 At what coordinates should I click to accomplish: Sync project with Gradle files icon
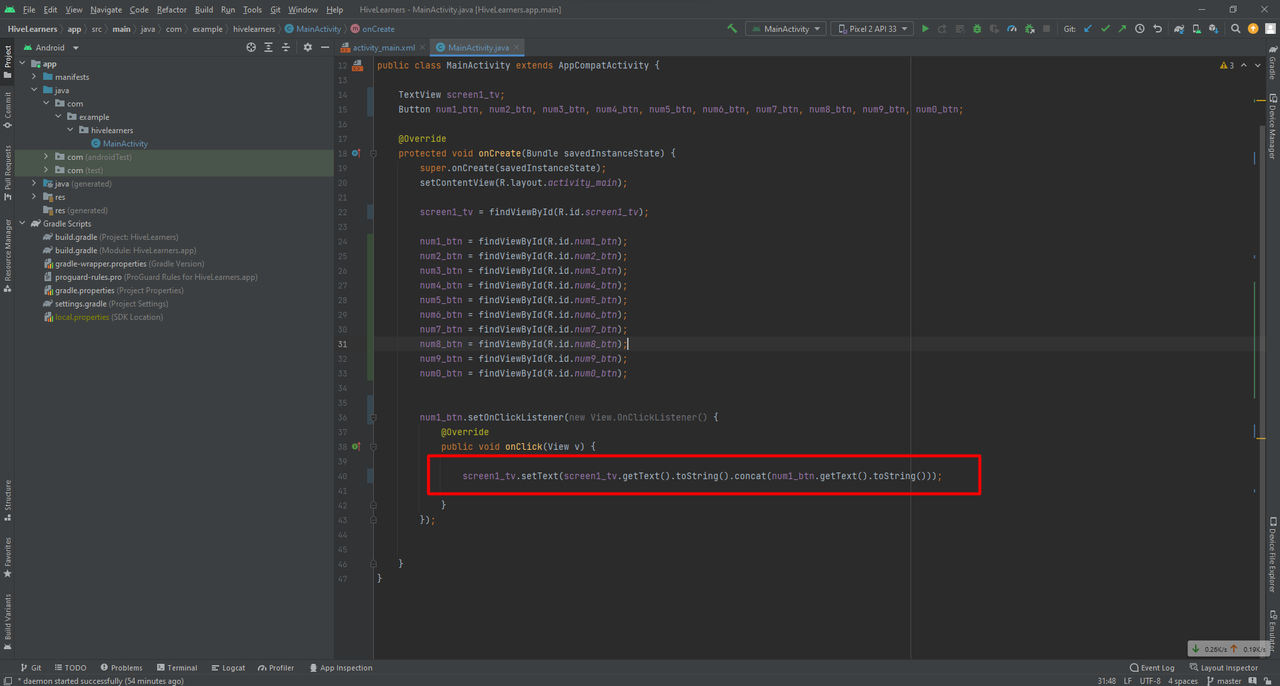[1180, 29]
